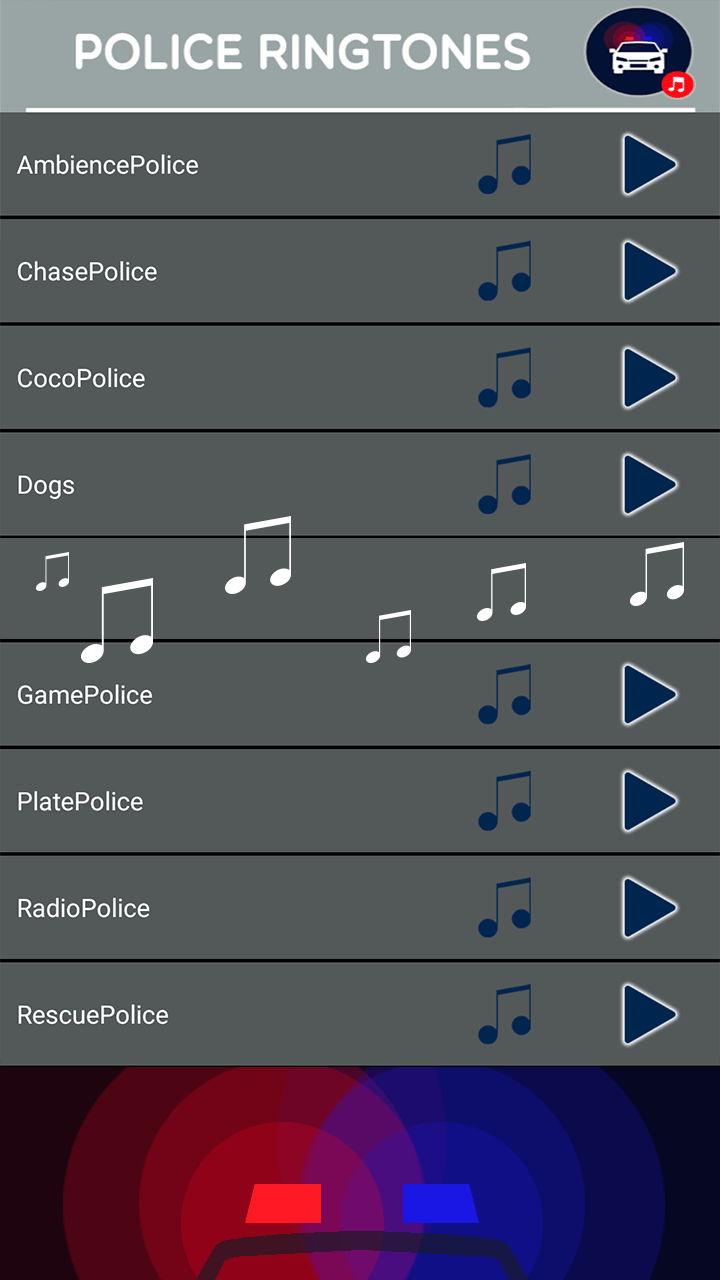Open the RescuePolice music note icon
Viewport: 720px width, 1280px height.
[505, 1014]
